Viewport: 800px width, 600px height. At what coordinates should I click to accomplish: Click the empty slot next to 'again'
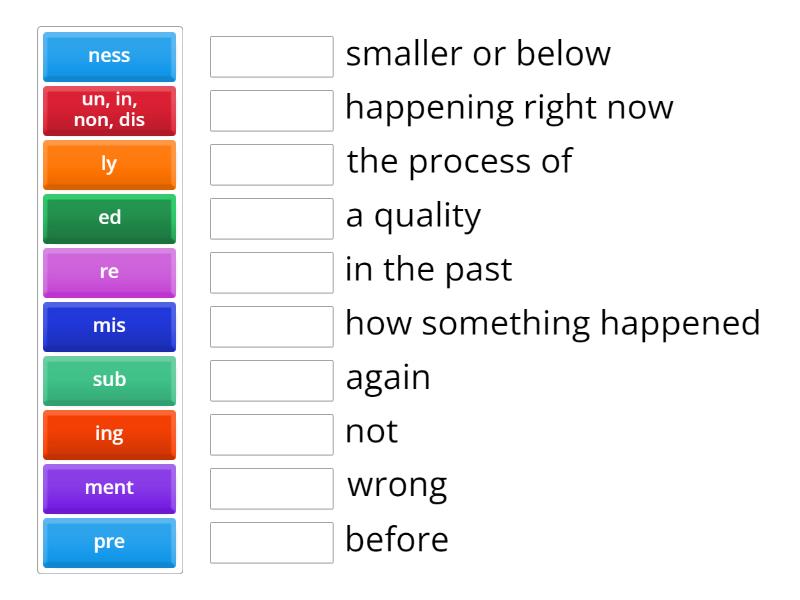click(x=272, y=380)
